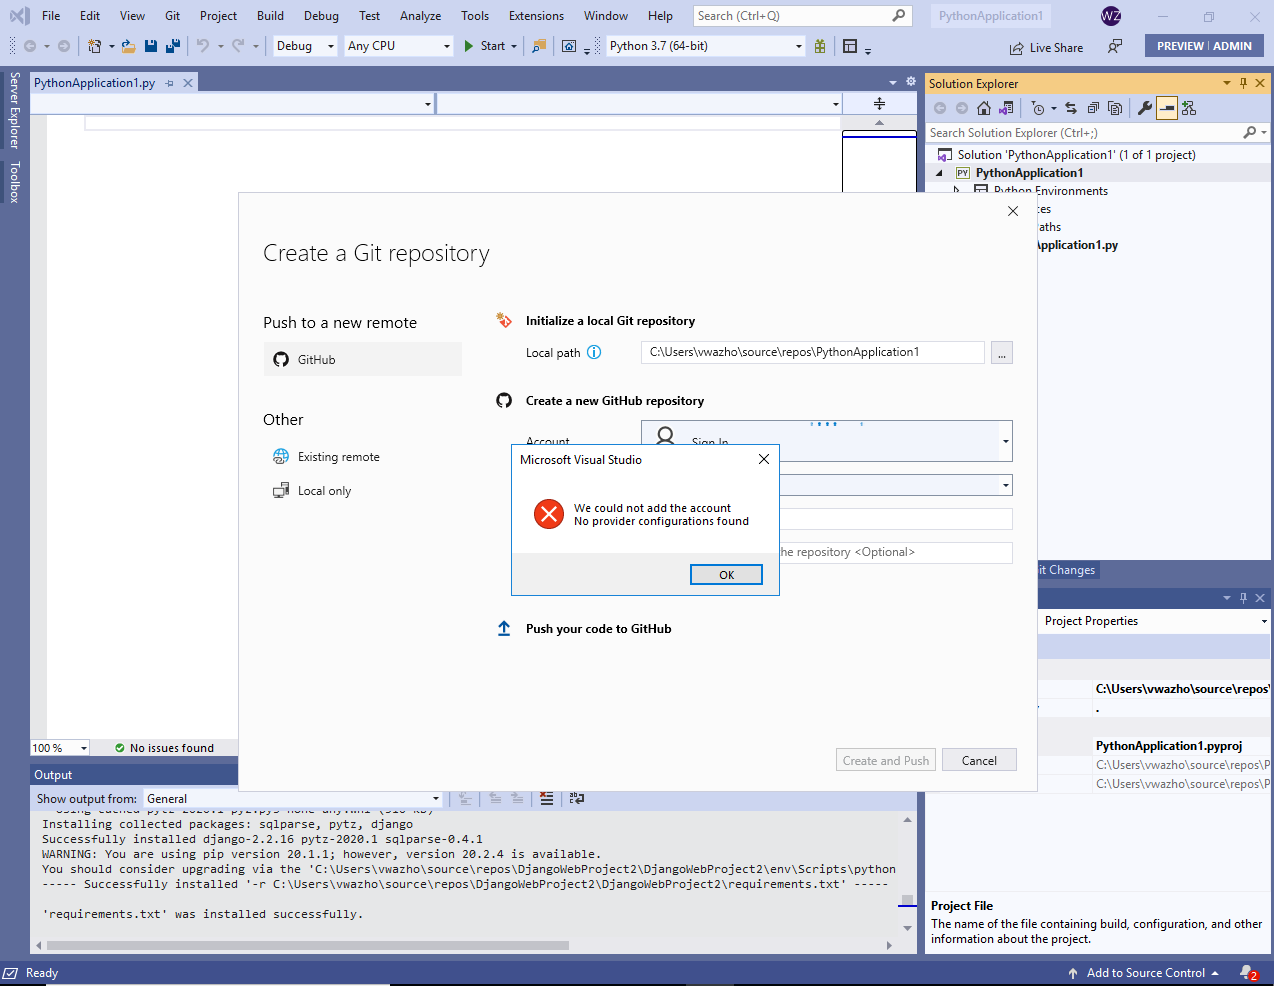Toggle Preview Selected Items in Solution Explorer
The height and width of the screenshot is (986, 1274).
click(1167, 108)
